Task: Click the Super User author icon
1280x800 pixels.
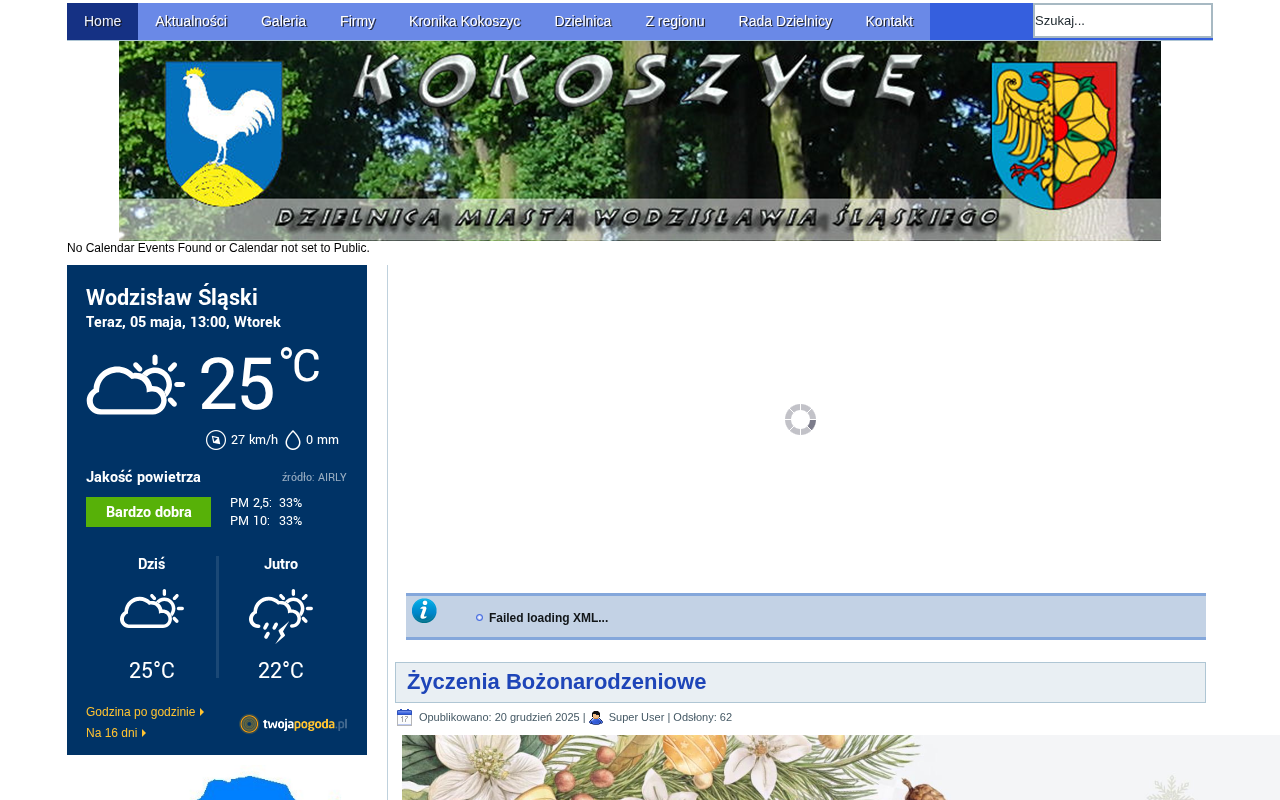Action: point(596,717)
